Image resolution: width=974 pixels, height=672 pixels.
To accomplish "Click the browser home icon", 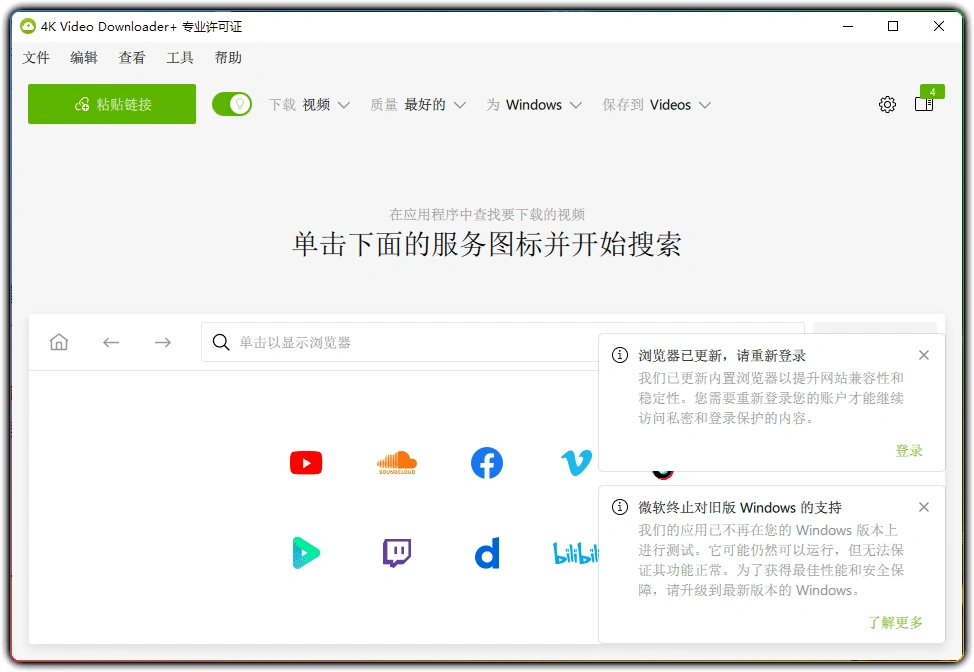I will pyautogui.click(x=59, y=342).
